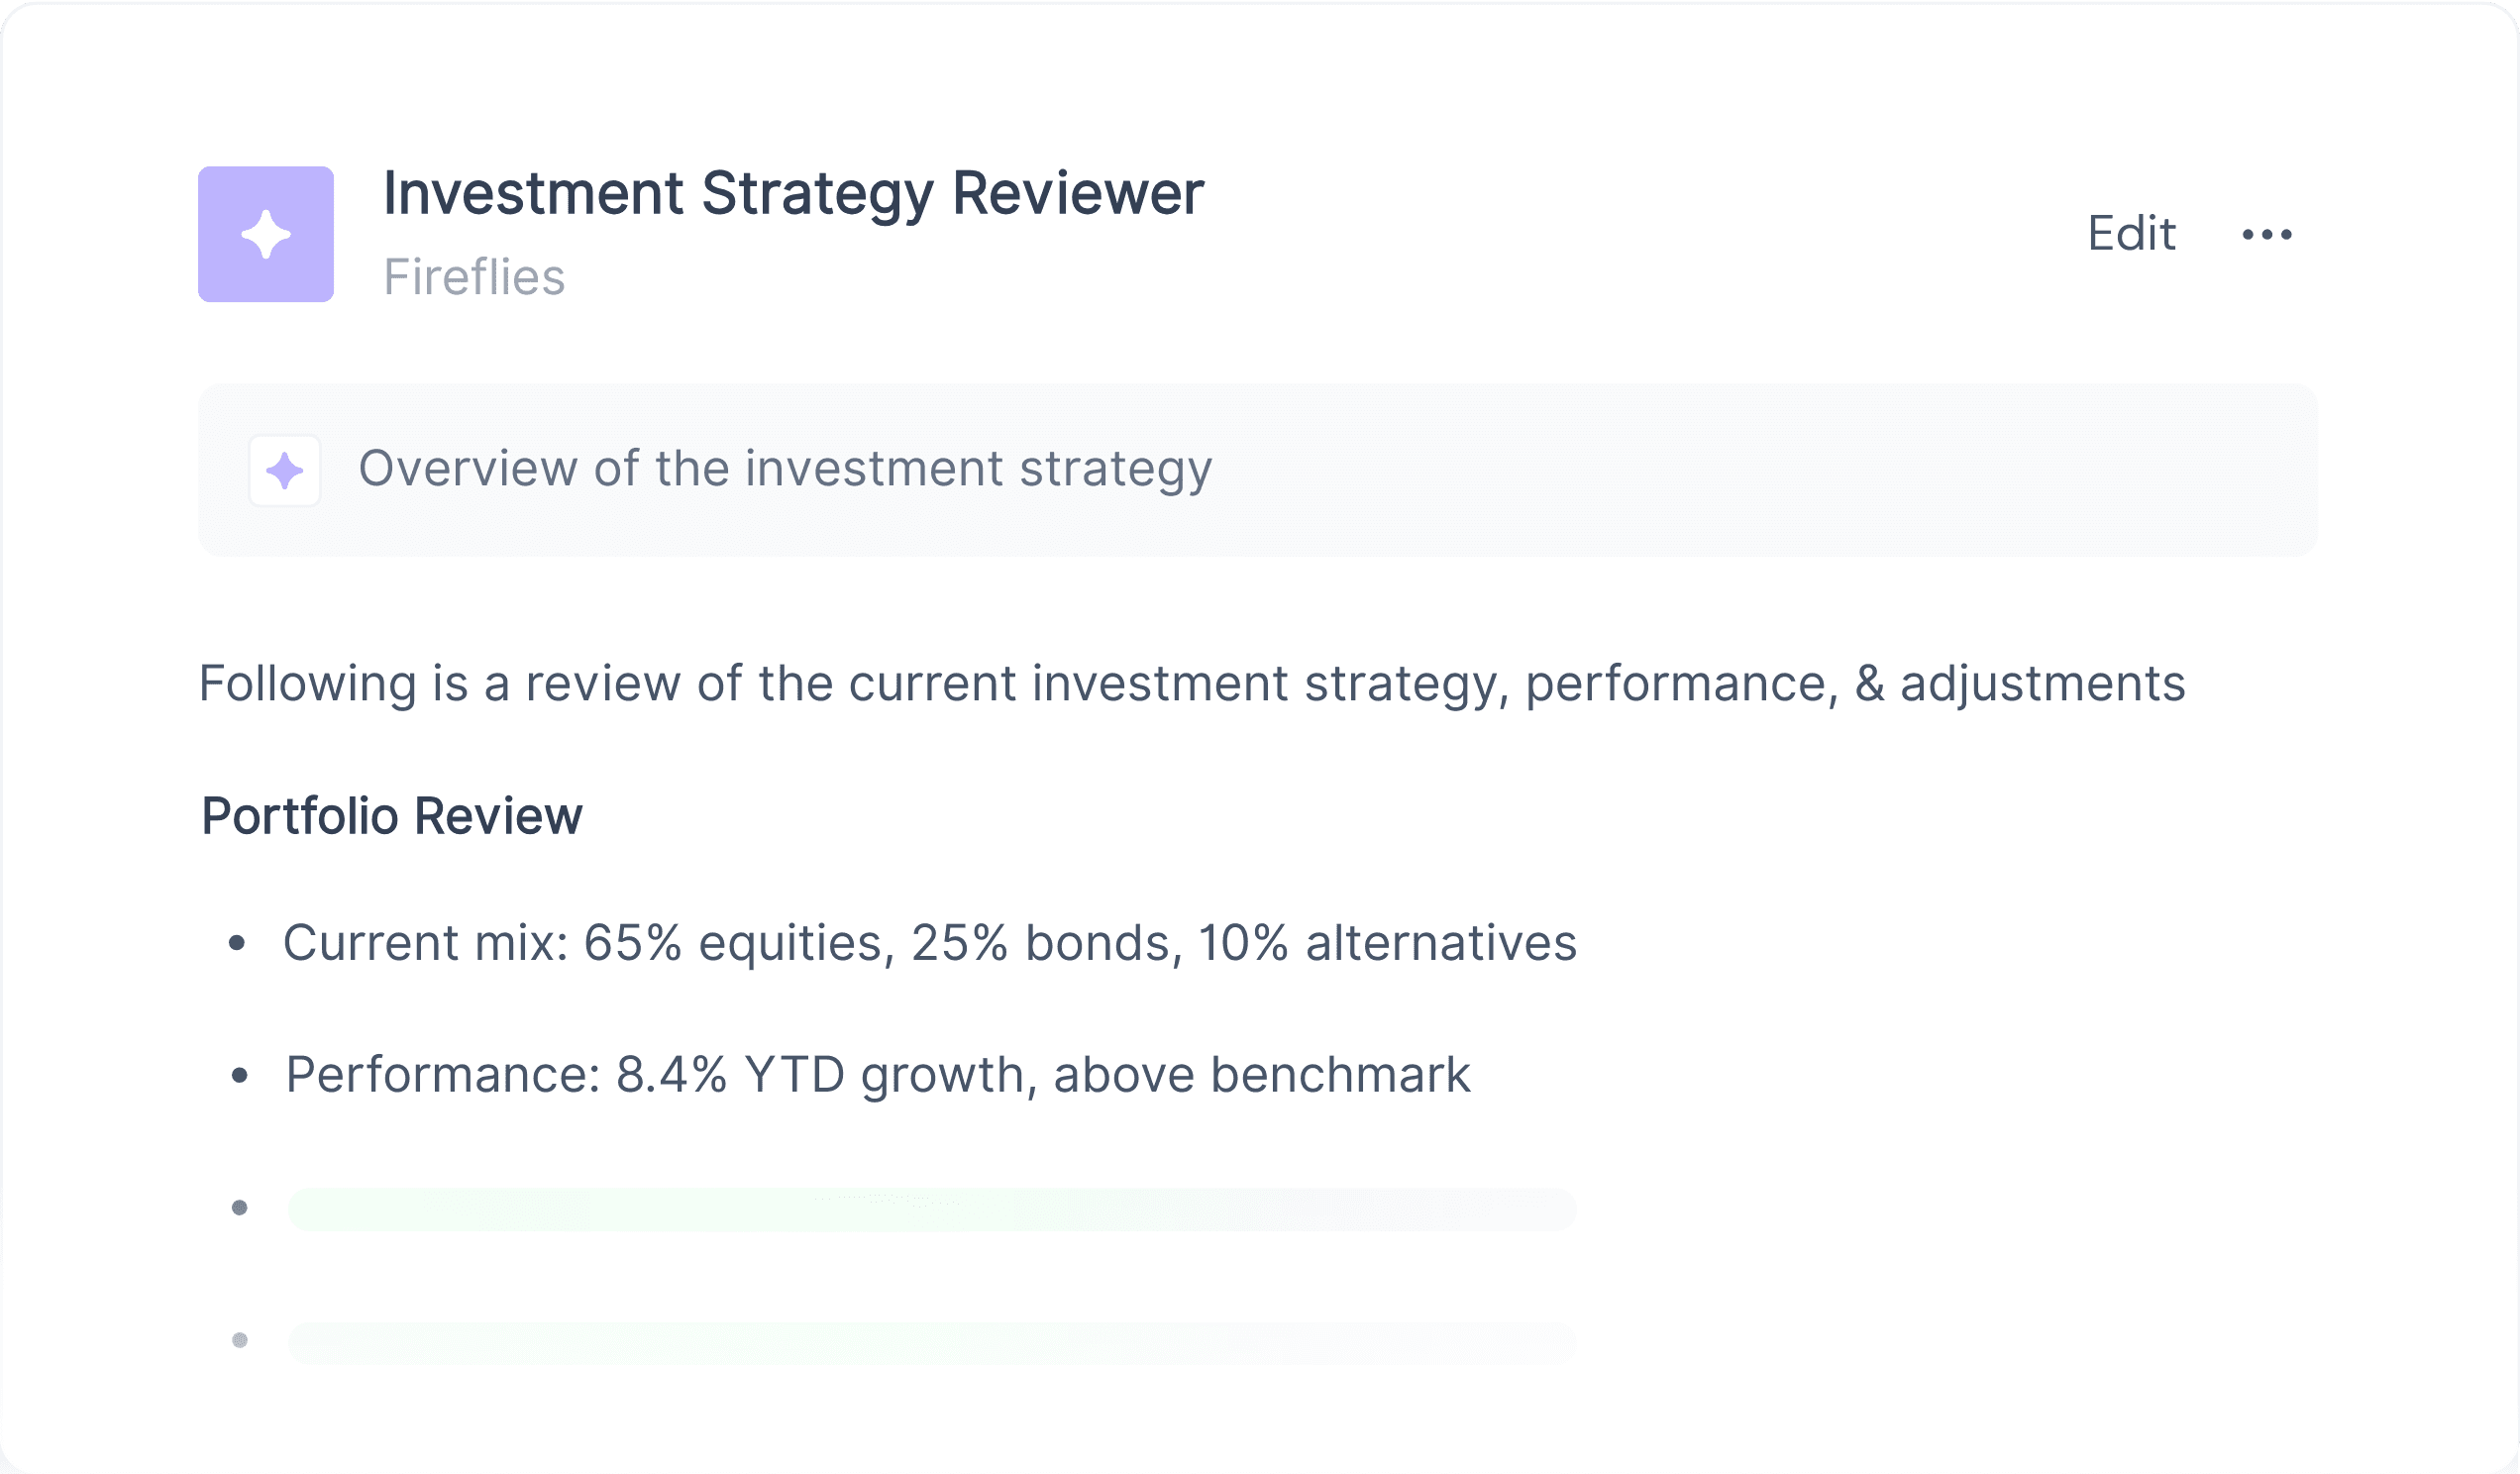Click the first loading placeholder bar

[932, 1209]
